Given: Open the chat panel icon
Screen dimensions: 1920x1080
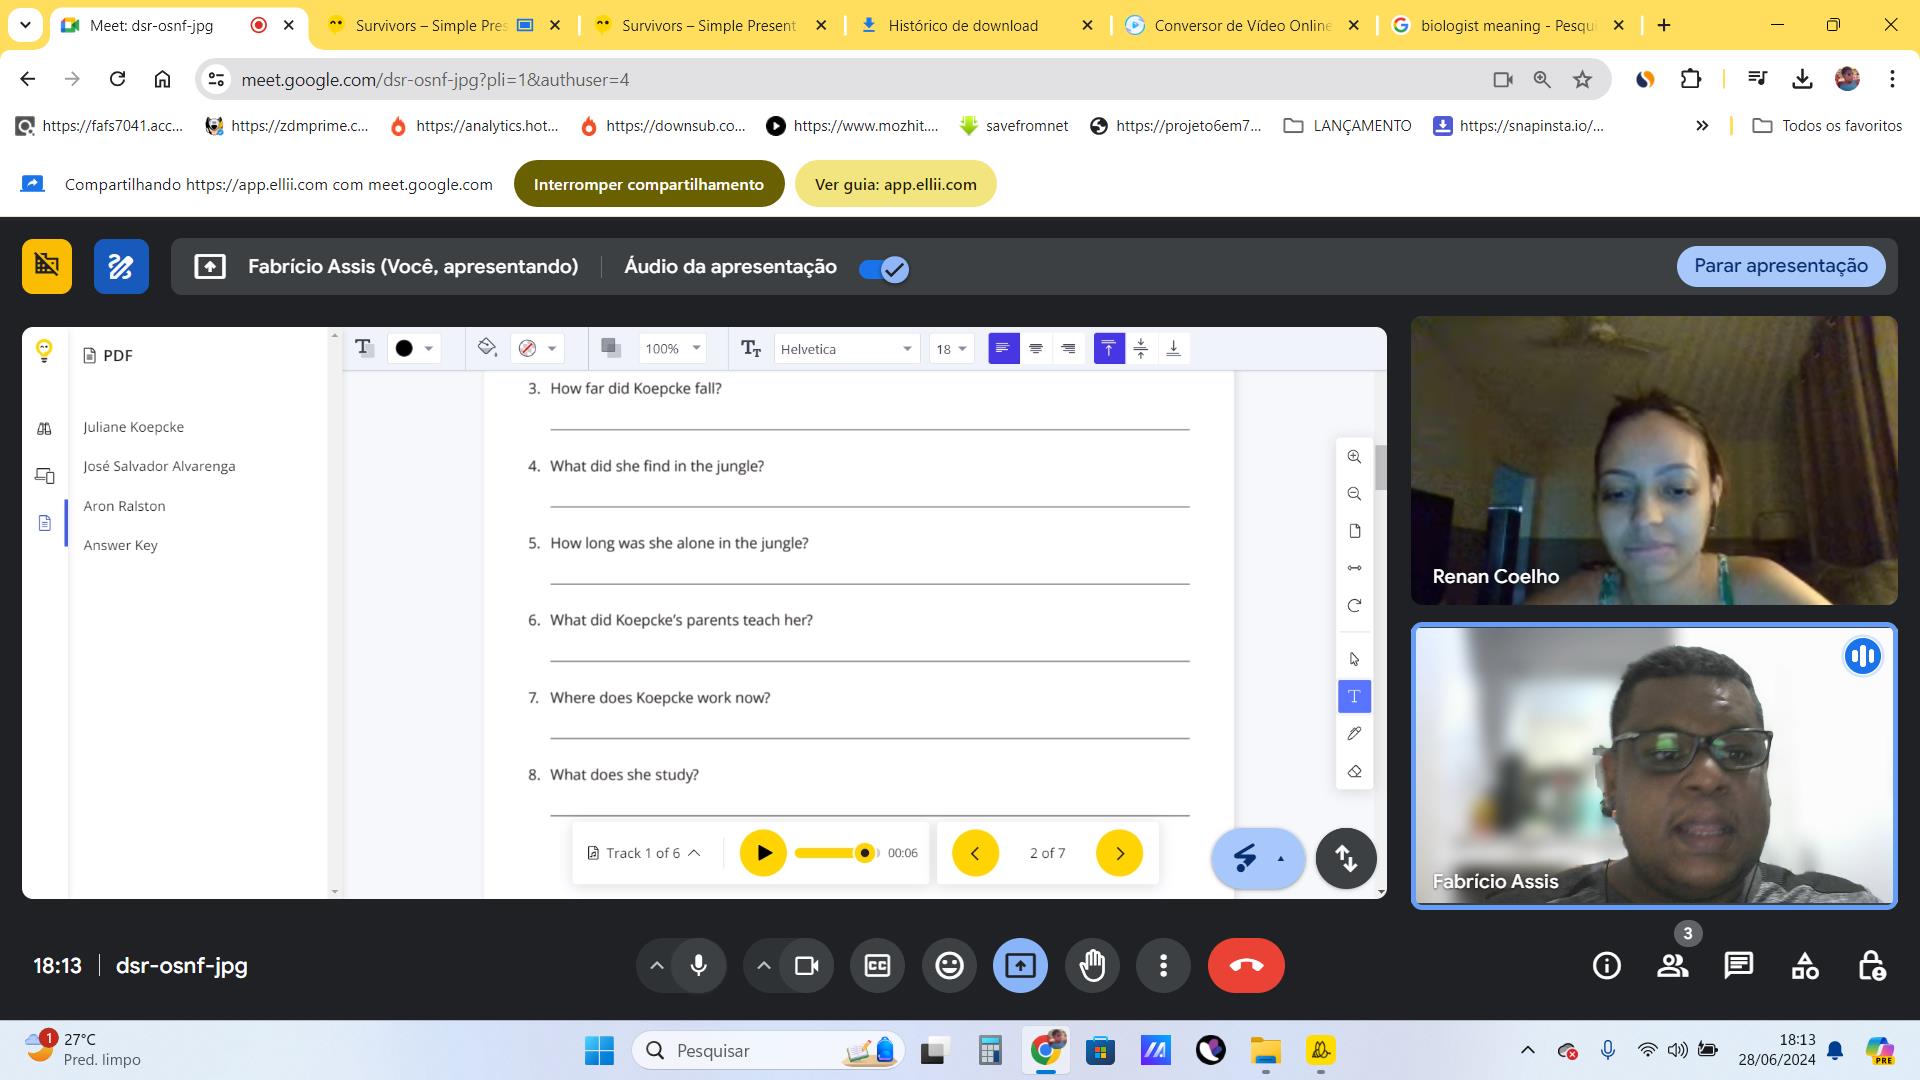Looking at the screenshot, I should pyautogui.click(x=1738, y=966).
